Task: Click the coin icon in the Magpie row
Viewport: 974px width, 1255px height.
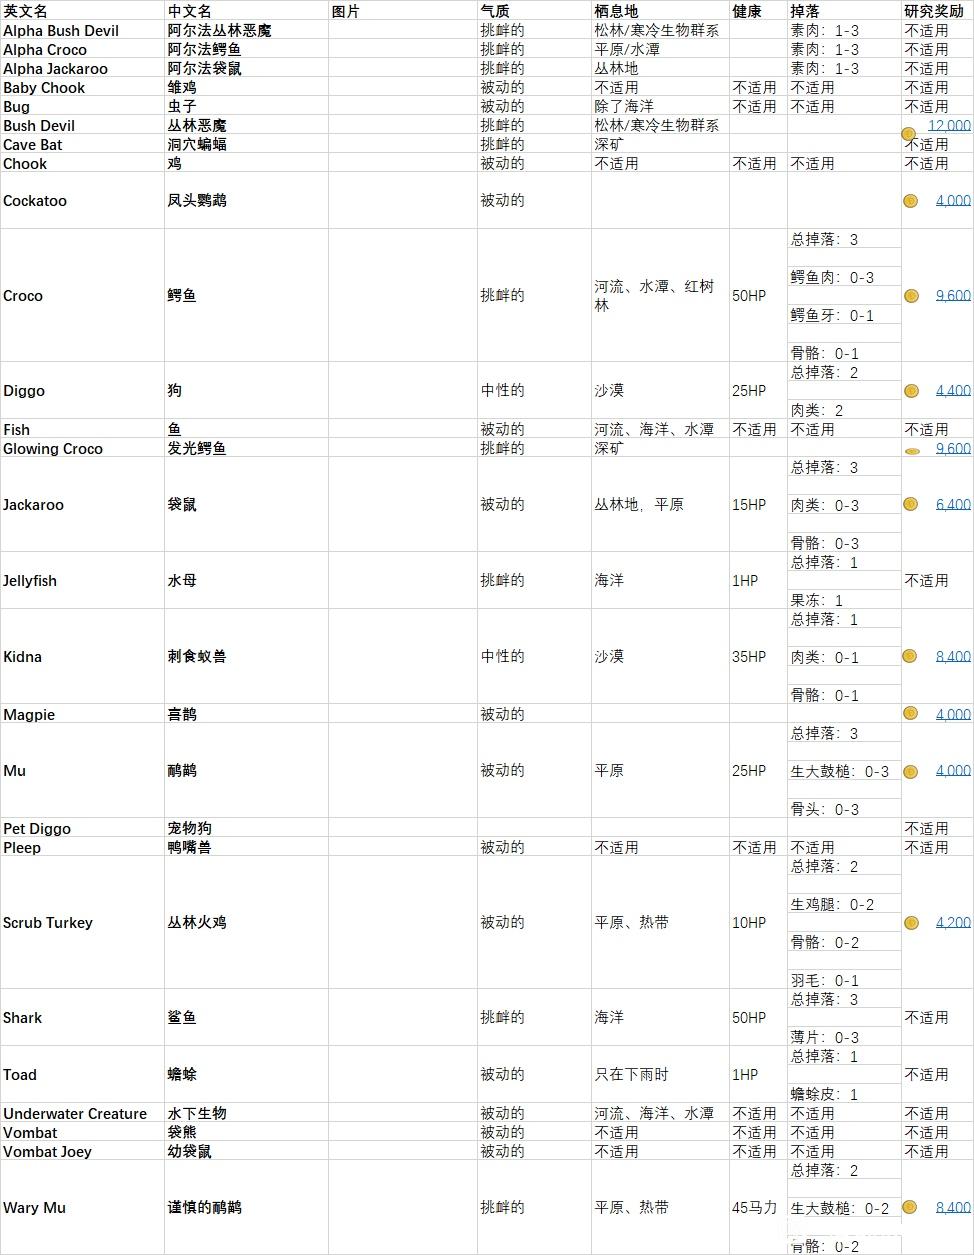Action: click(910, 714)
